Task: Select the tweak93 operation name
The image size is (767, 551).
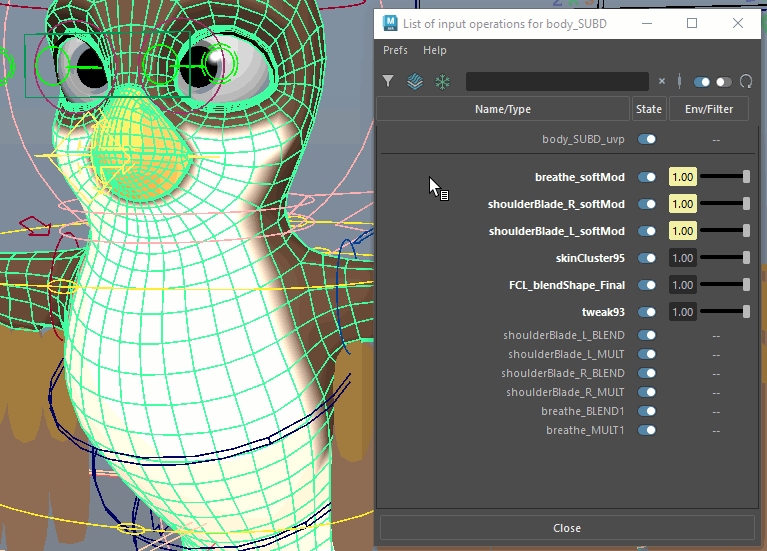Action: pyautogui.click(x=603, y=312)
